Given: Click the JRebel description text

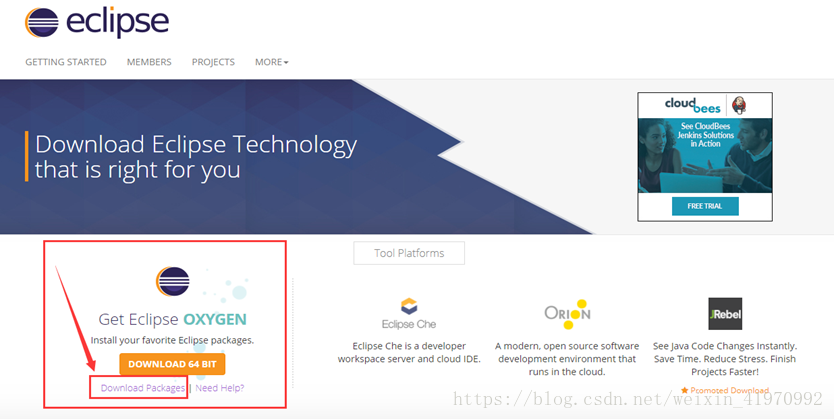Looking at the screenshot, I should [x=725, y=359].
